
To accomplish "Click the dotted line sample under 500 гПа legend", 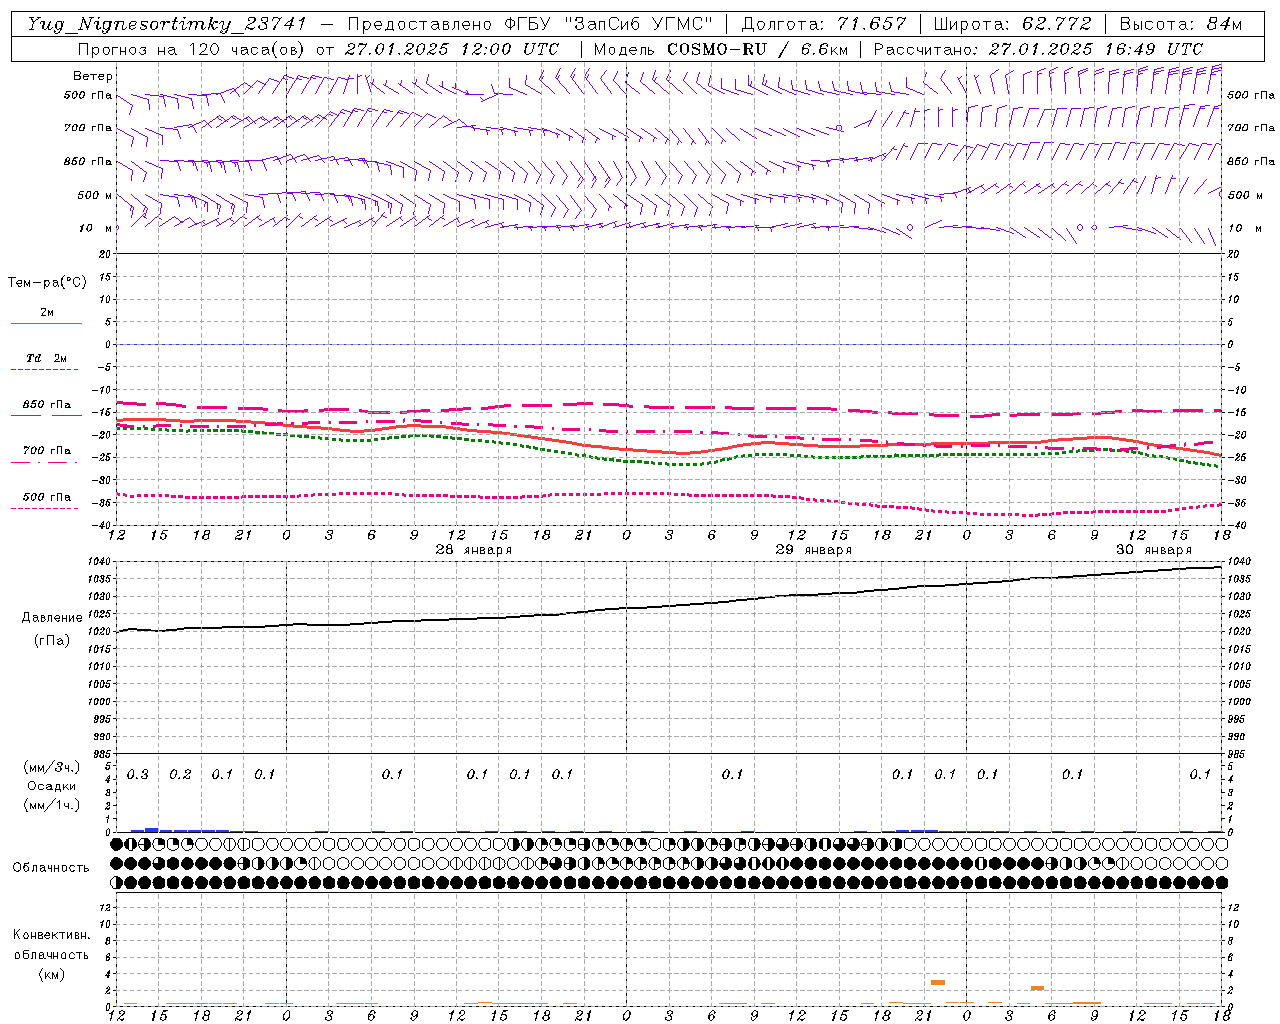I will point(44,508).
